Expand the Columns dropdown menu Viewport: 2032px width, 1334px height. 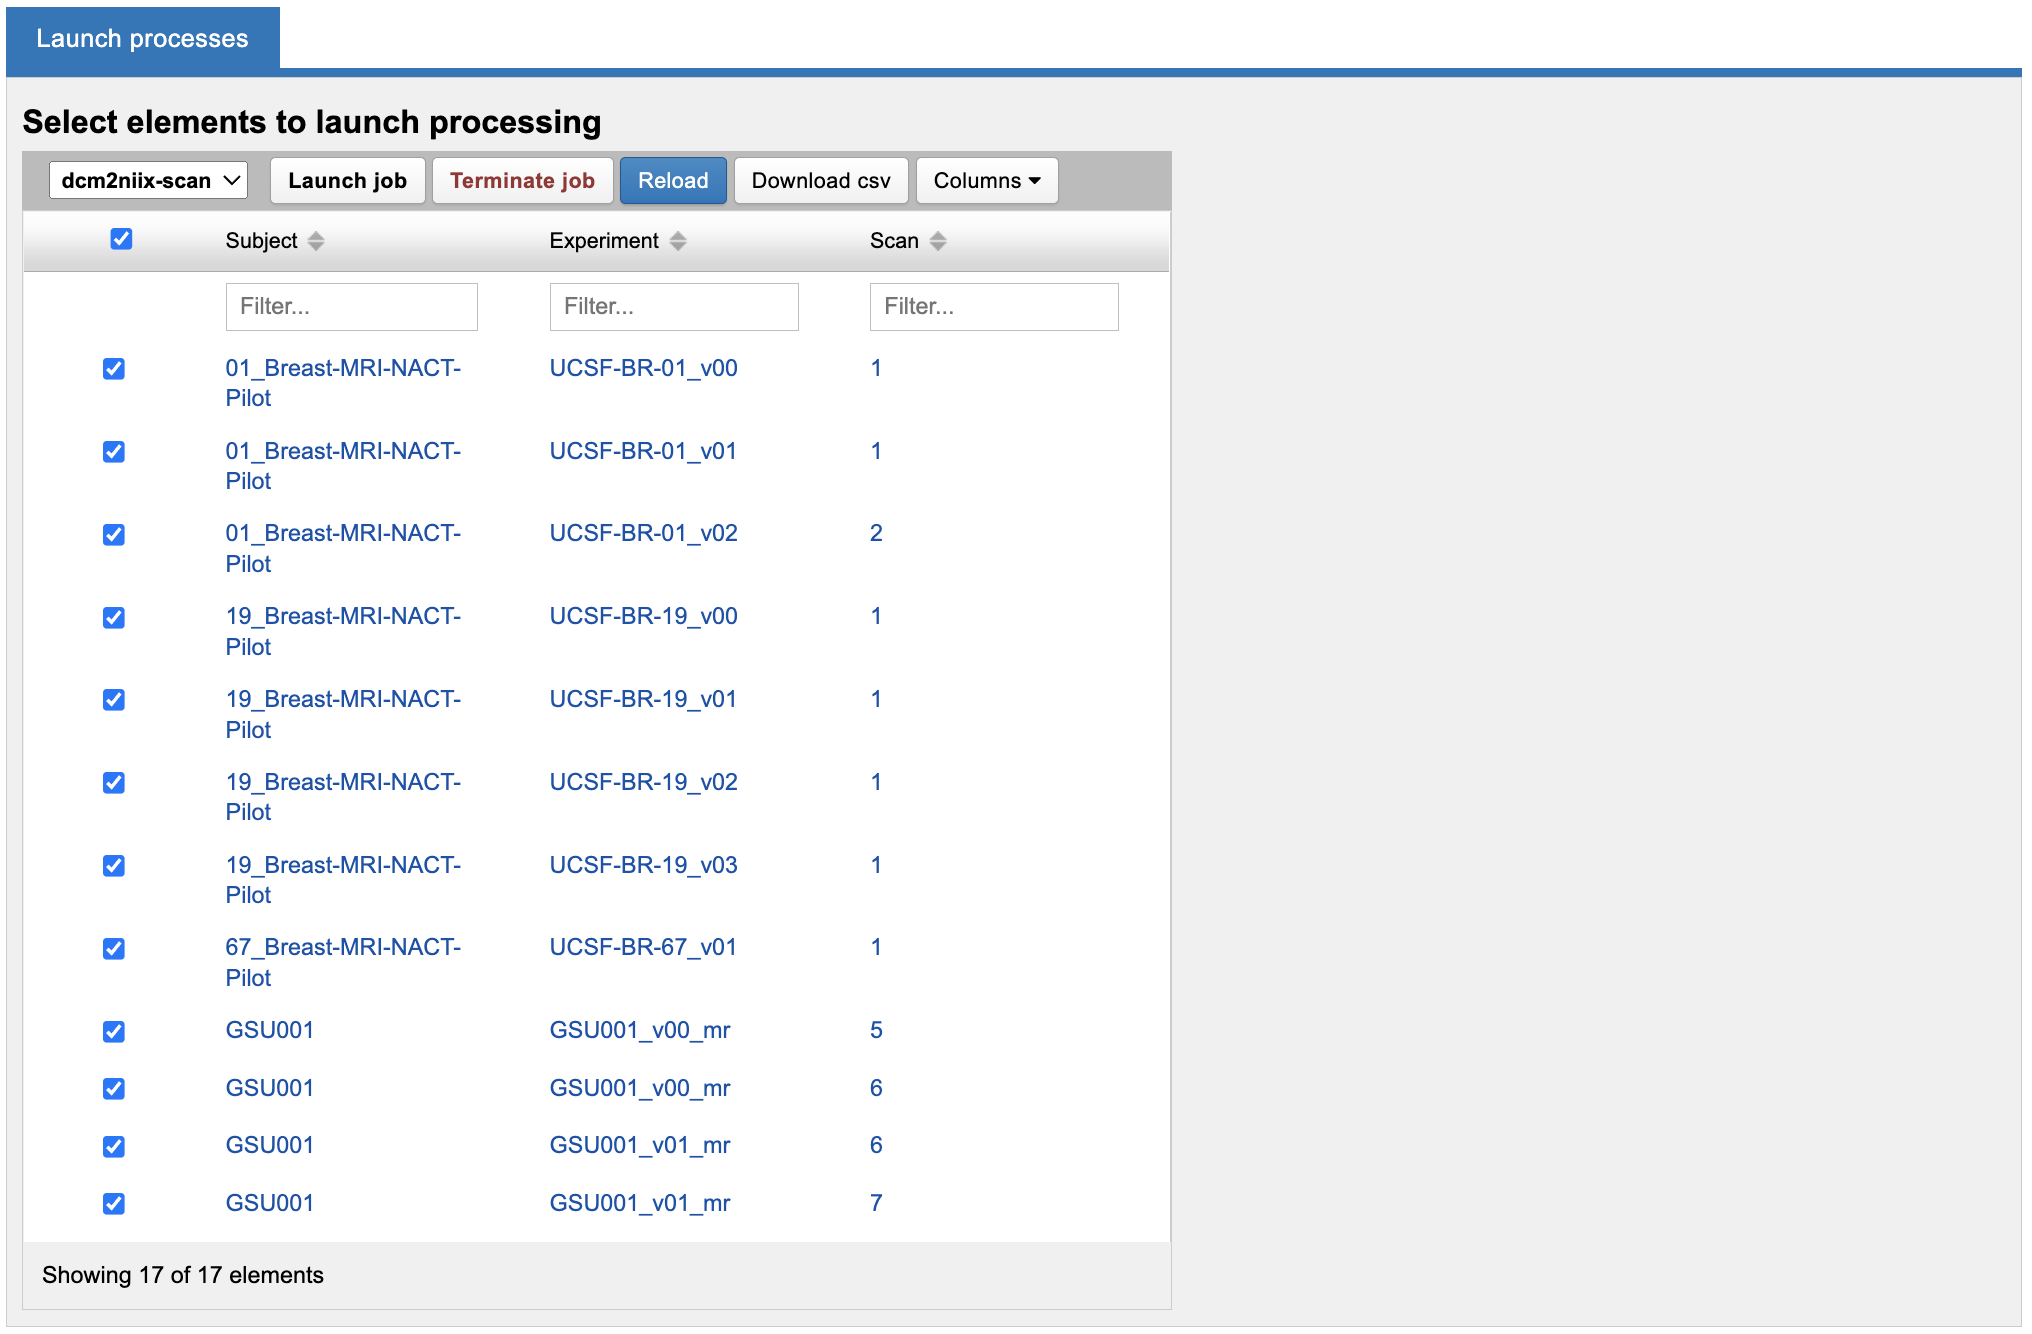pos(986,181)
